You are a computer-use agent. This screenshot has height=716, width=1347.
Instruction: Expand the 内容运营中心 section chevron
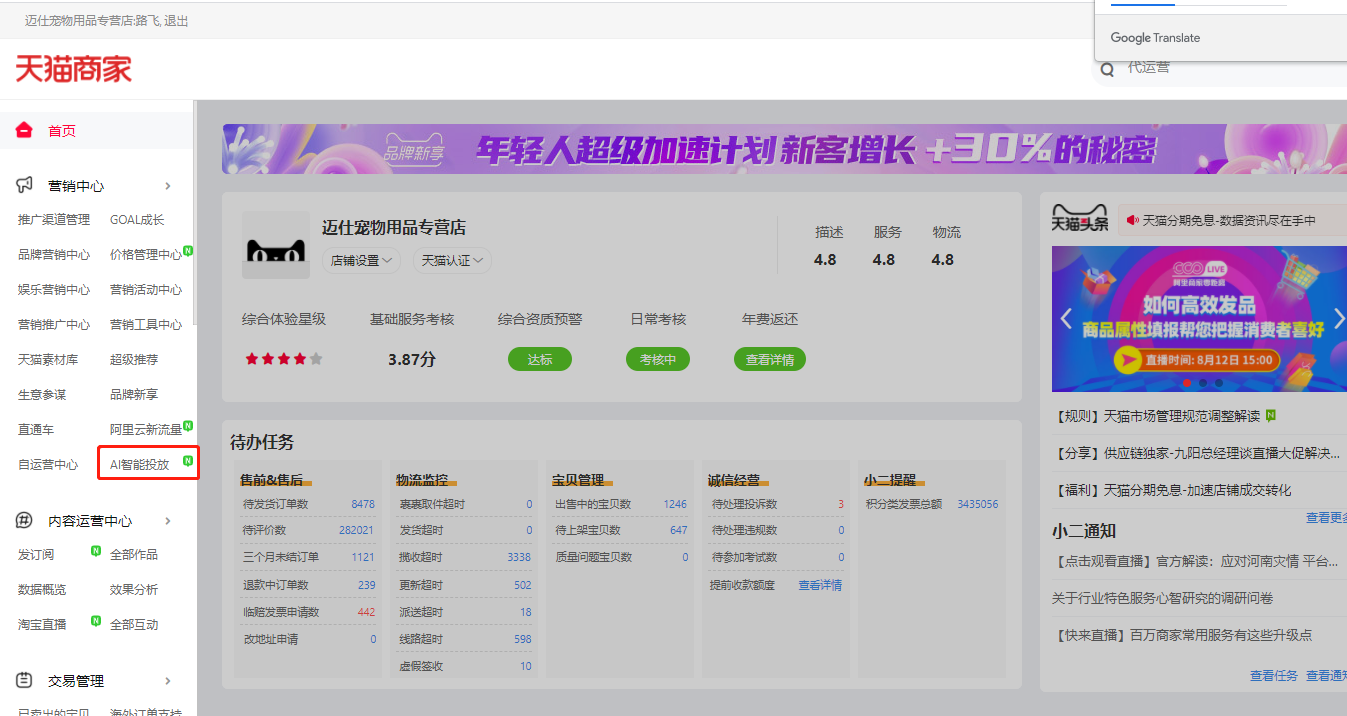[x=168, y=521]
